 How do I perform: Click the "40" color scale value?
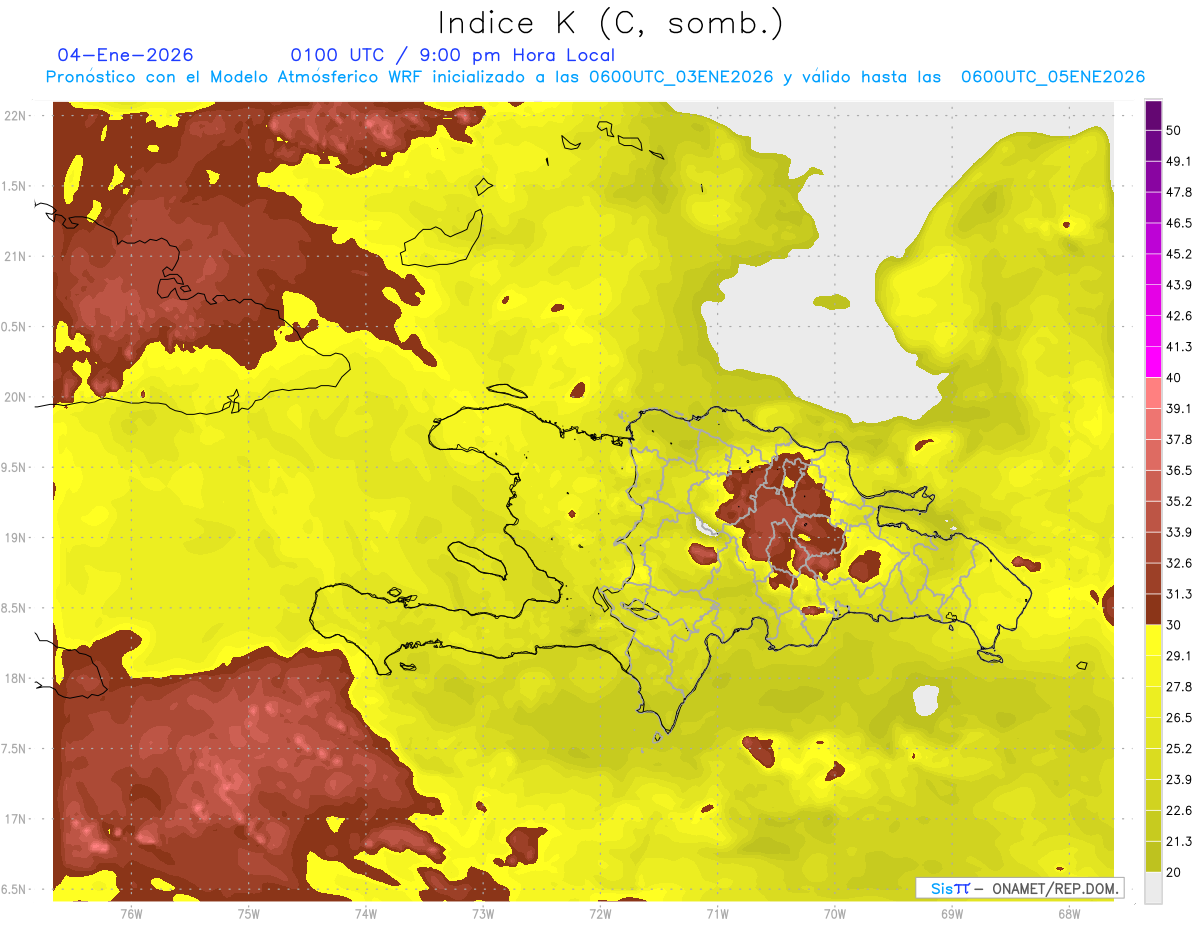point(1174,378)
